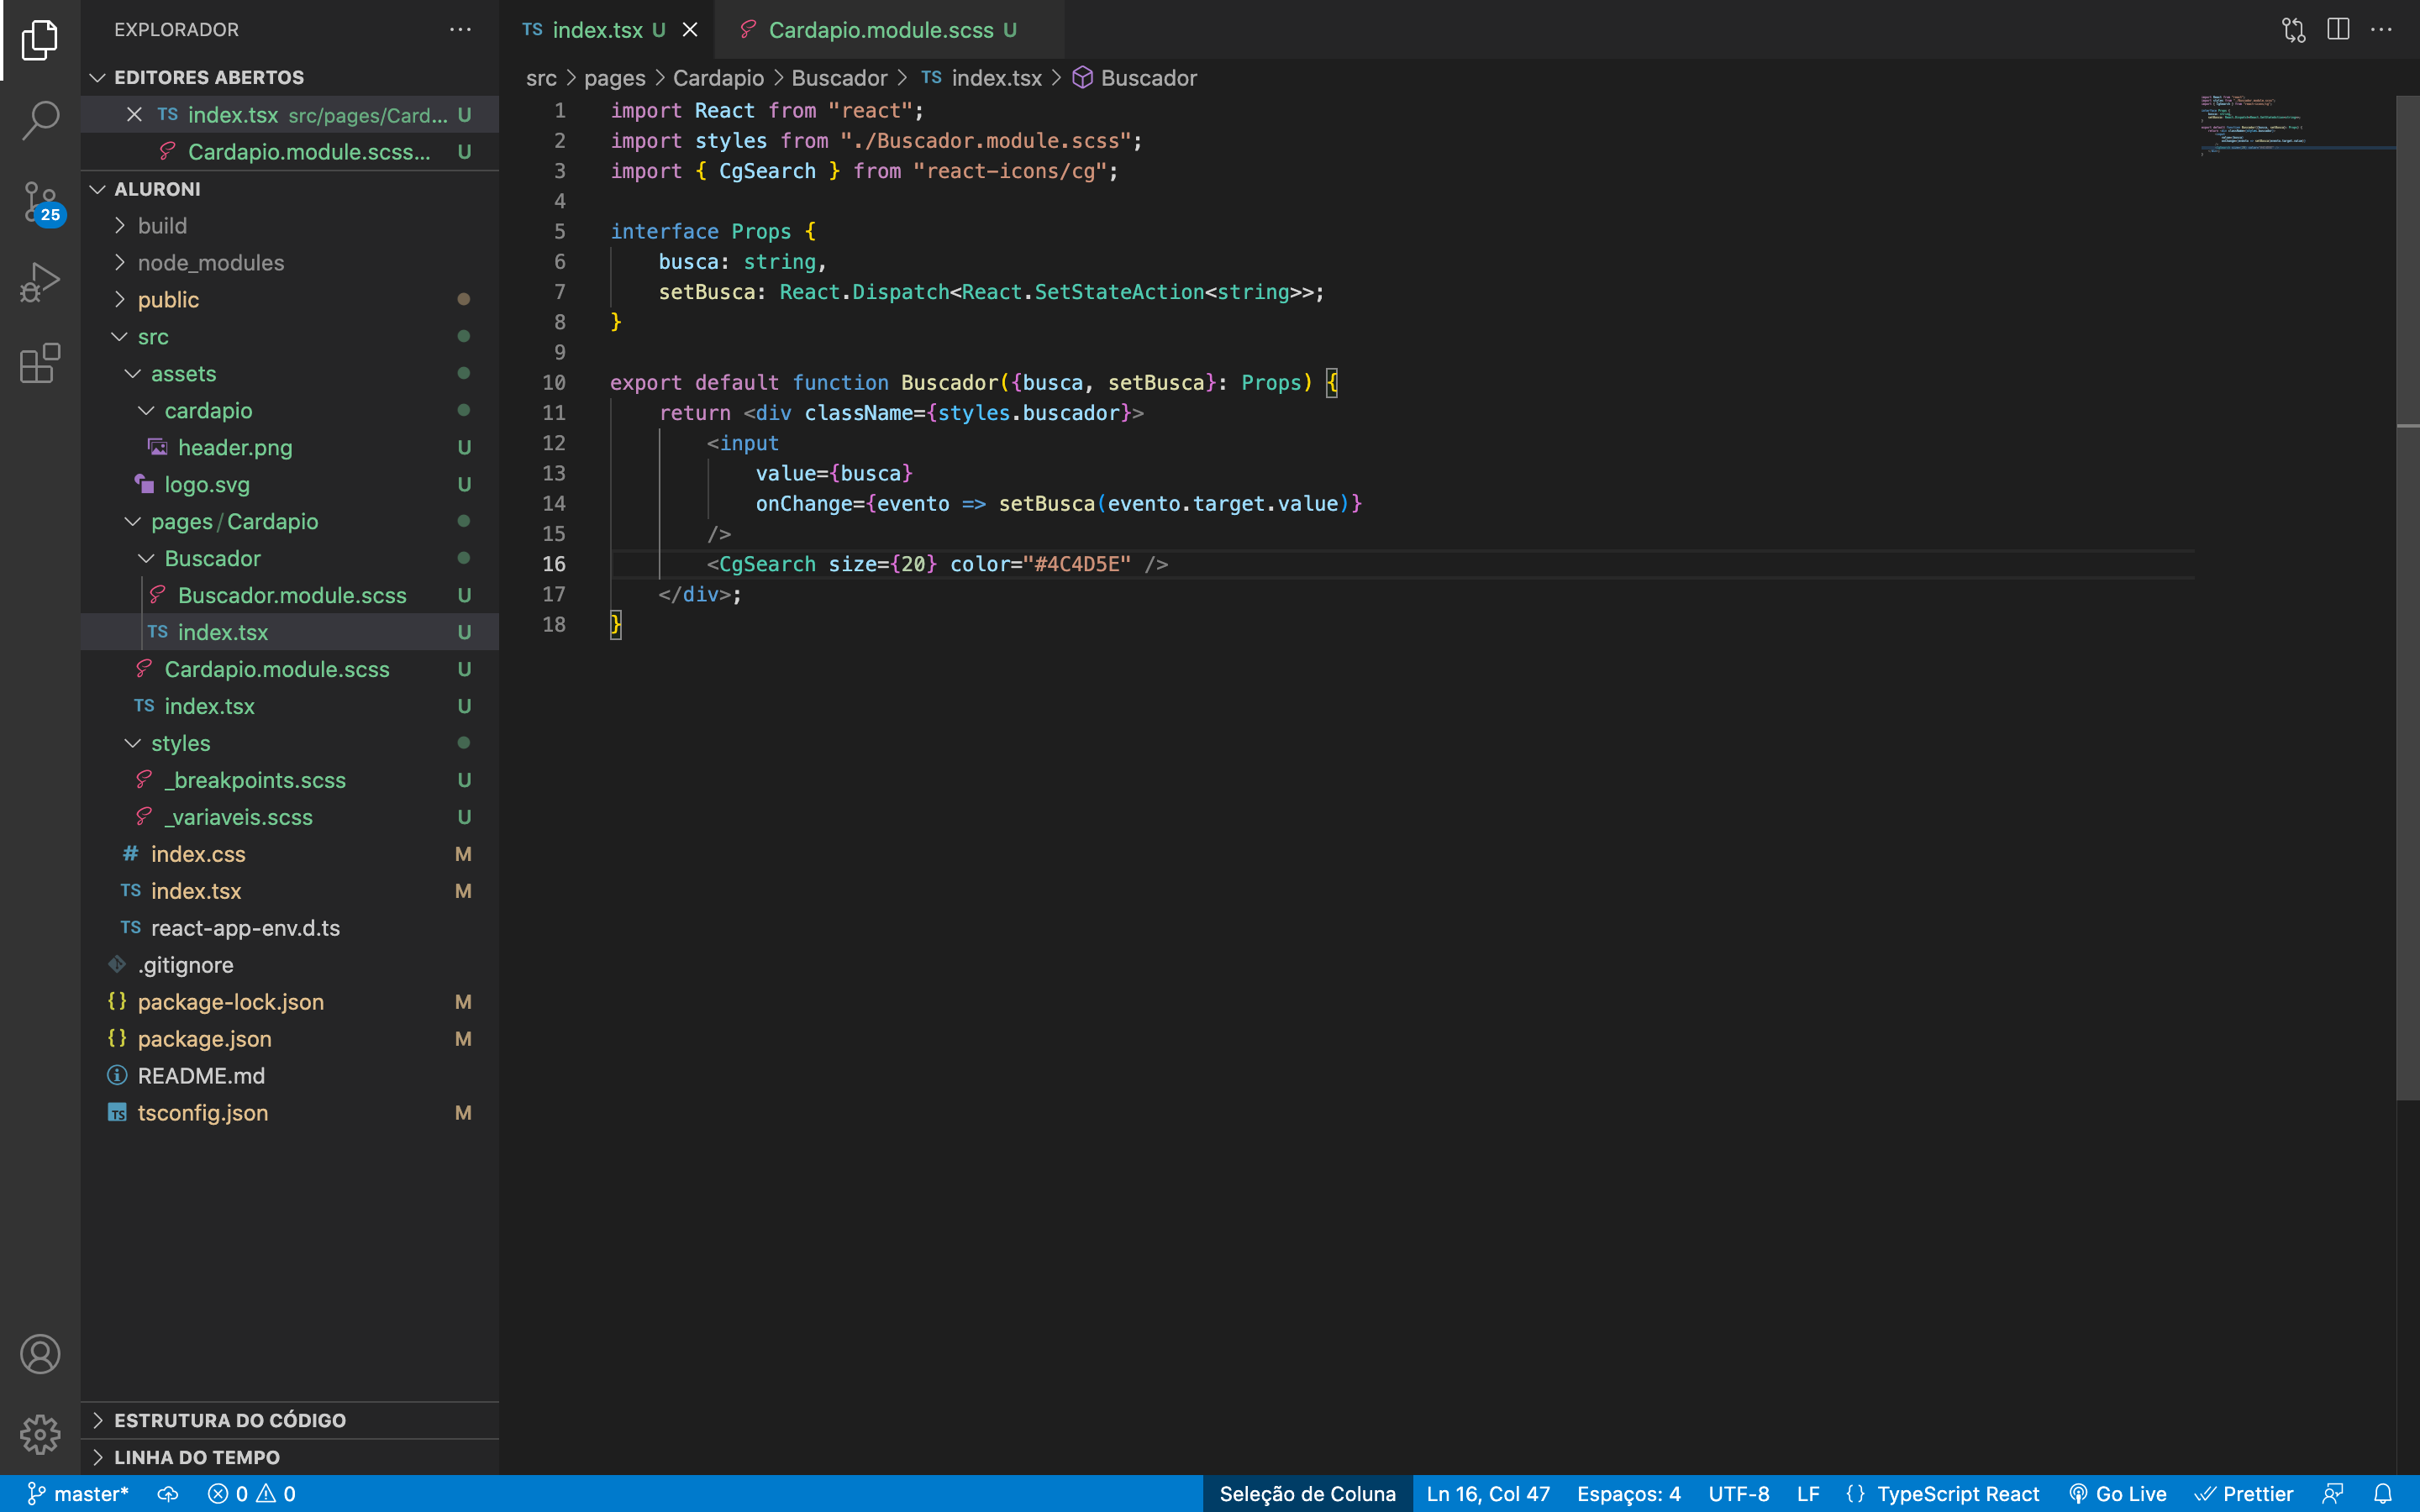The width and height of the screenshot is (2420, 1512).
Task: Click the Prettier status bar item
Action: coord(2244,1494)
